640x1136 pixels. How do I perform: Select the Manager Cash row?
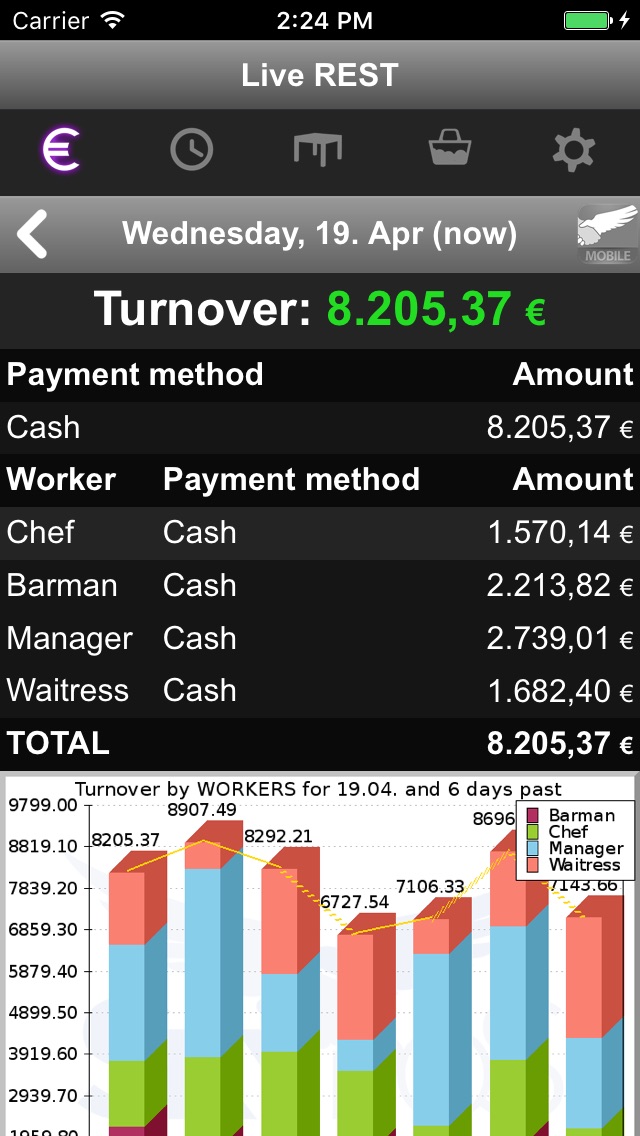coord(320,638)
